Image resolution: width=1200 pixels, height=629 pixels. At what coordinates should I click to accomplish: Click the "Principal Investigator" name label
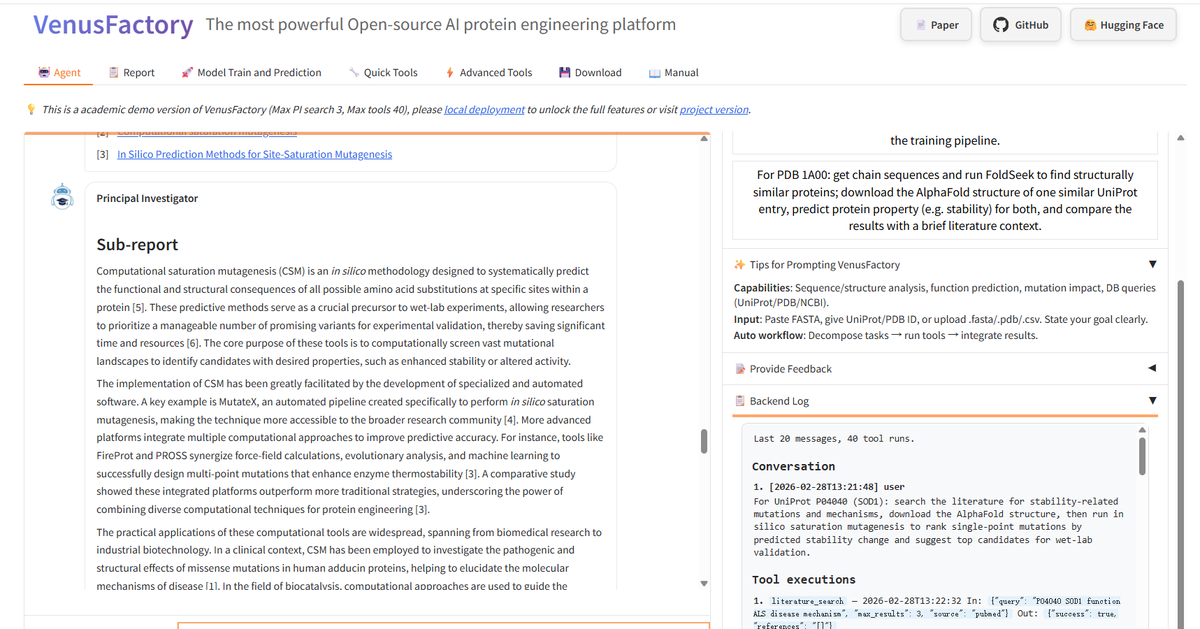pos(147,198)
